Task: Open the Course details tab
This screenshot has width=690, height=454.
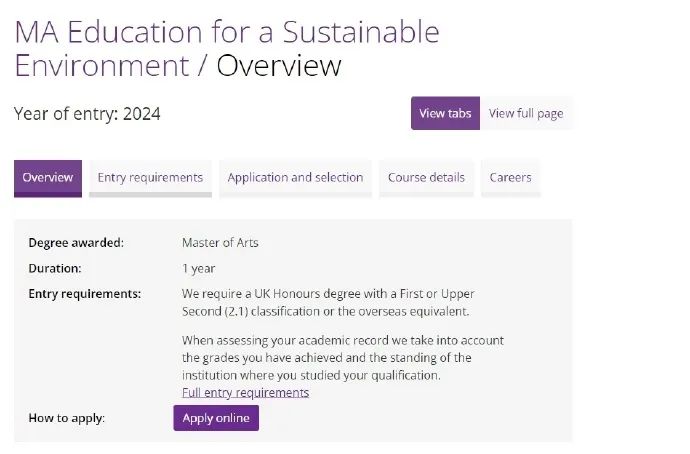Action: (426, 177)
